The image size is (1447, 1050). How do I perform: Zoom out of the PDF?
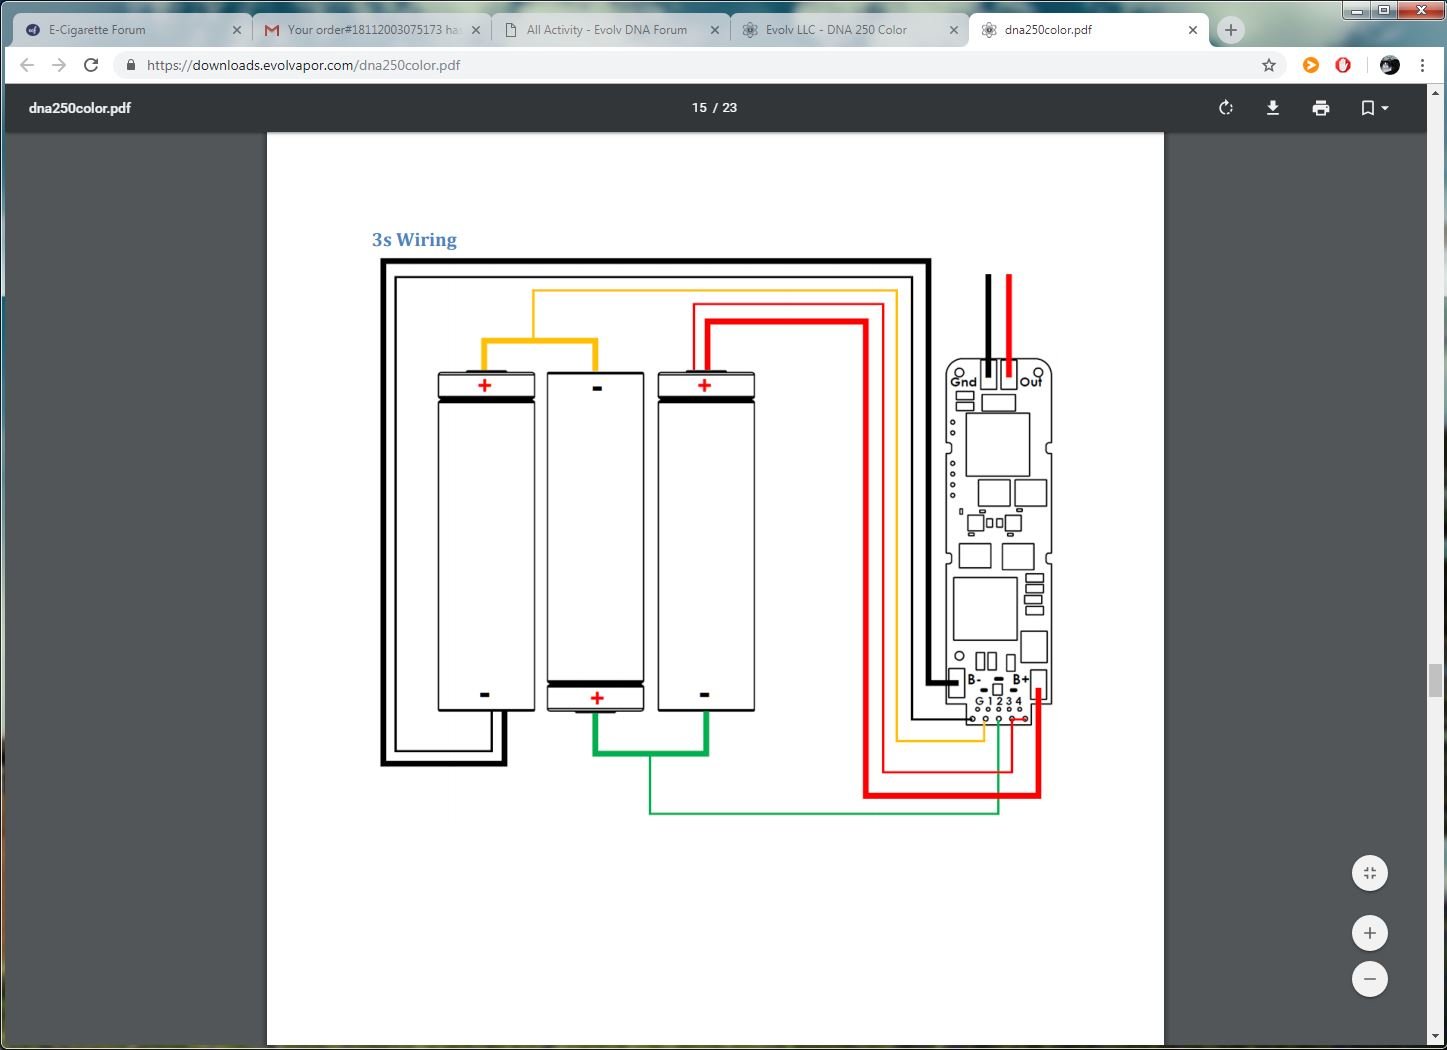tap(1370, 979)
